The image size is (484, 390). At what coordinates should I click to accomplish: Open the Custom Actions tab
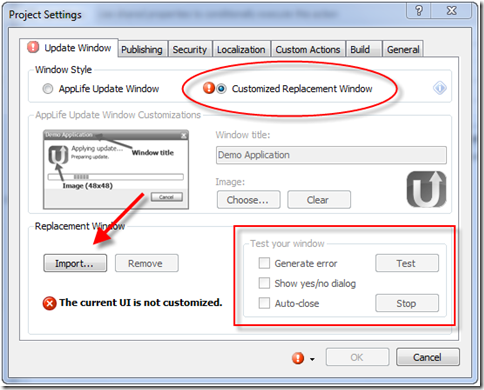(x=308, y=49)
